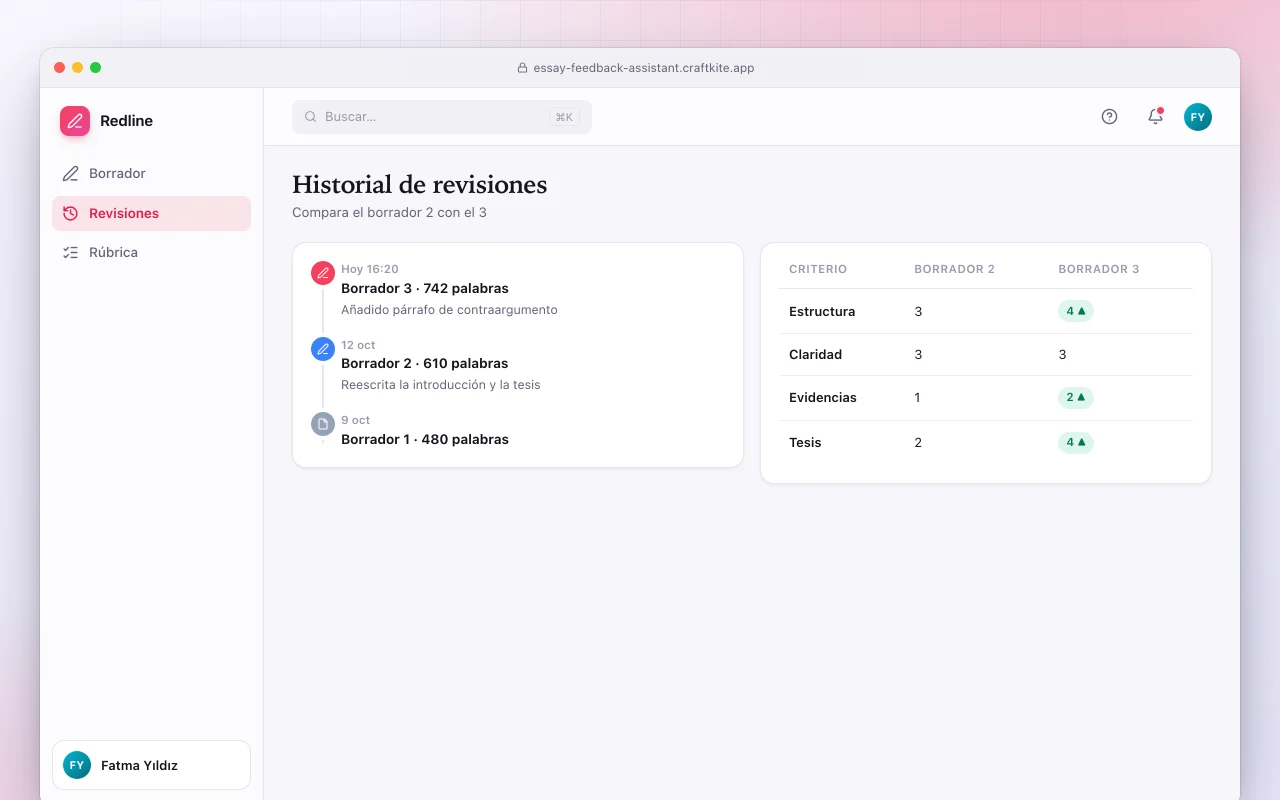Screen dimensions: 1280x800
Task: Click Tesis Borrador 2 score 2
Action: coord(918,443)
